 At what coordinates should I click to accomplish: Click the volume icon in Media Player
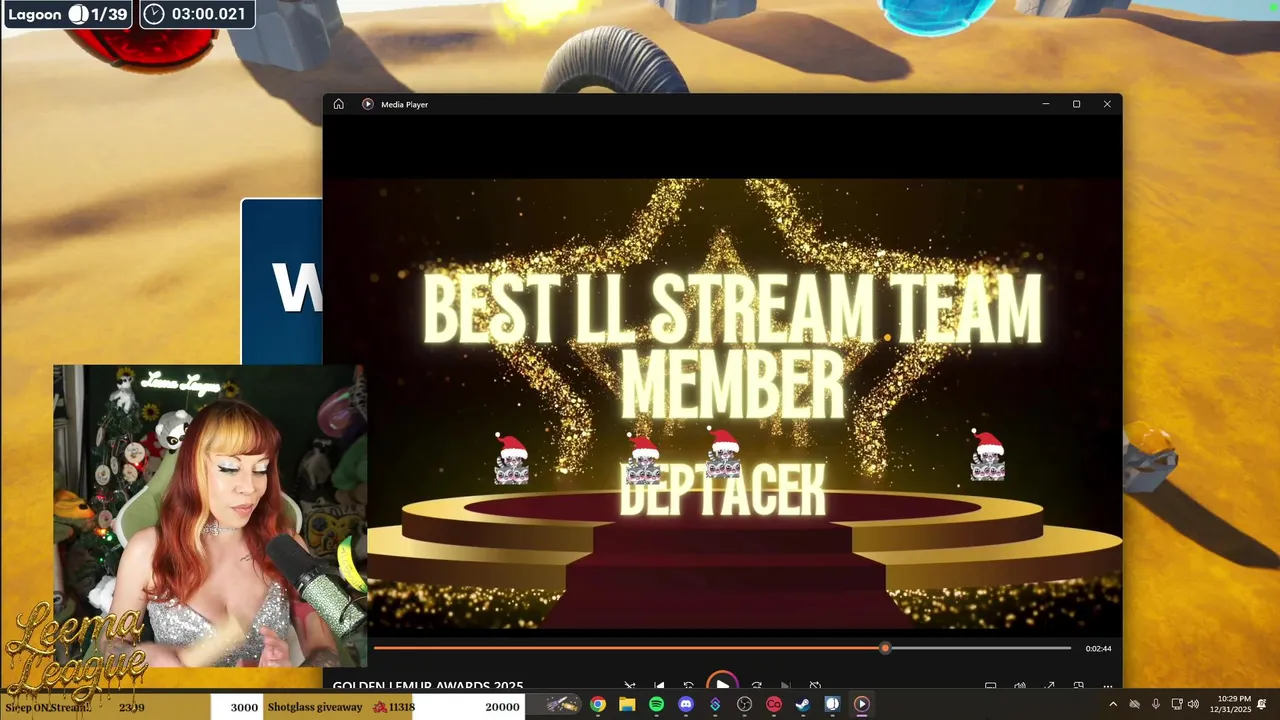(x=1020, y=687)
